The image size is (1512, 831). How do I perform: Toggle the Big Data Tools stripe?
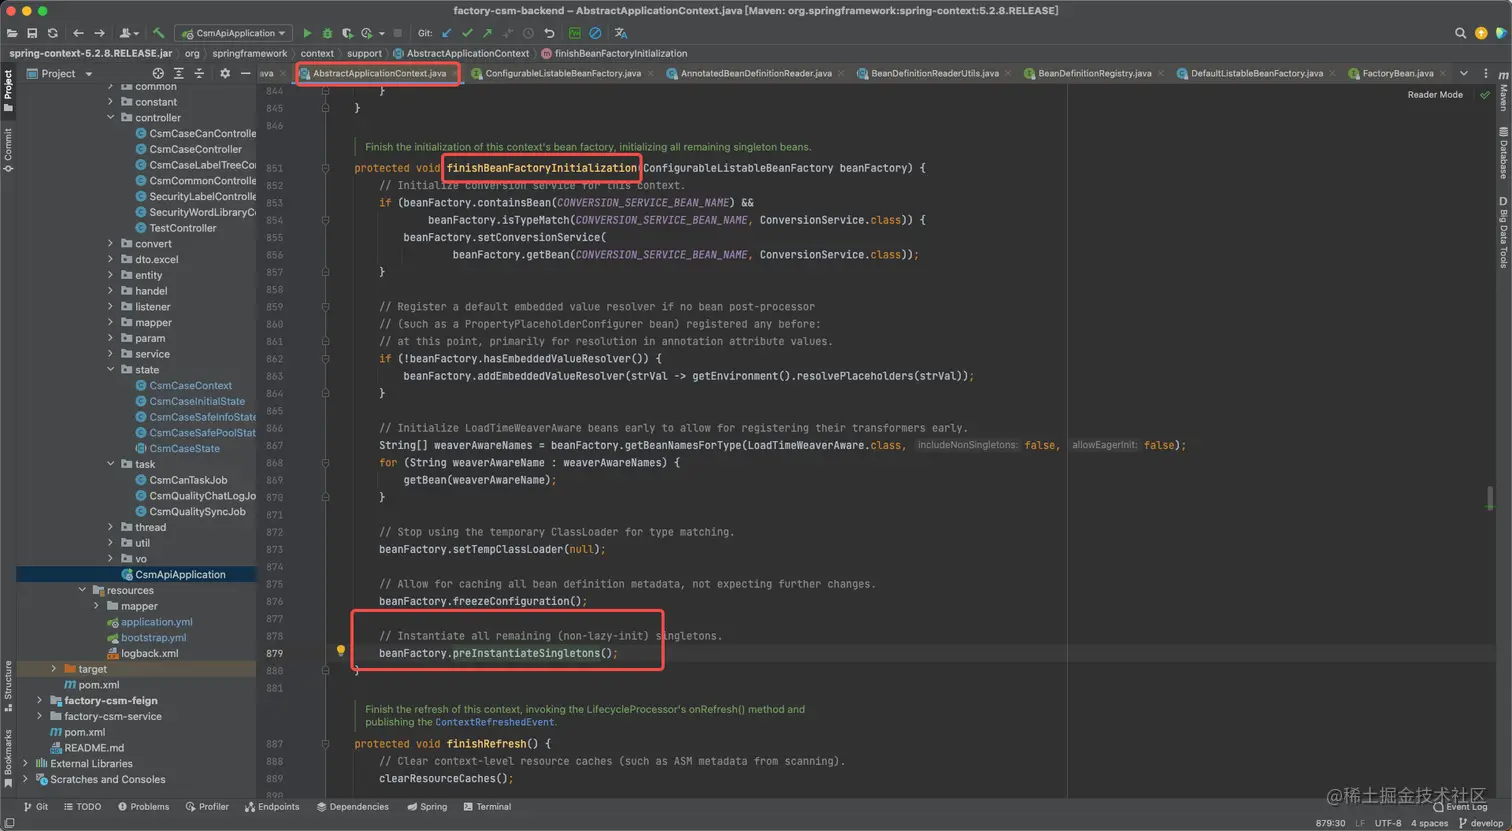[1503, 233]
